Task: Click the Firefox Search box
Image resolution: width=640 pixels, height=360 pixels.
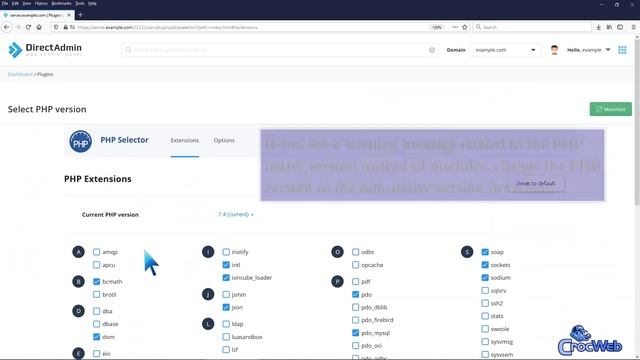Action: (x=532, y=27)
